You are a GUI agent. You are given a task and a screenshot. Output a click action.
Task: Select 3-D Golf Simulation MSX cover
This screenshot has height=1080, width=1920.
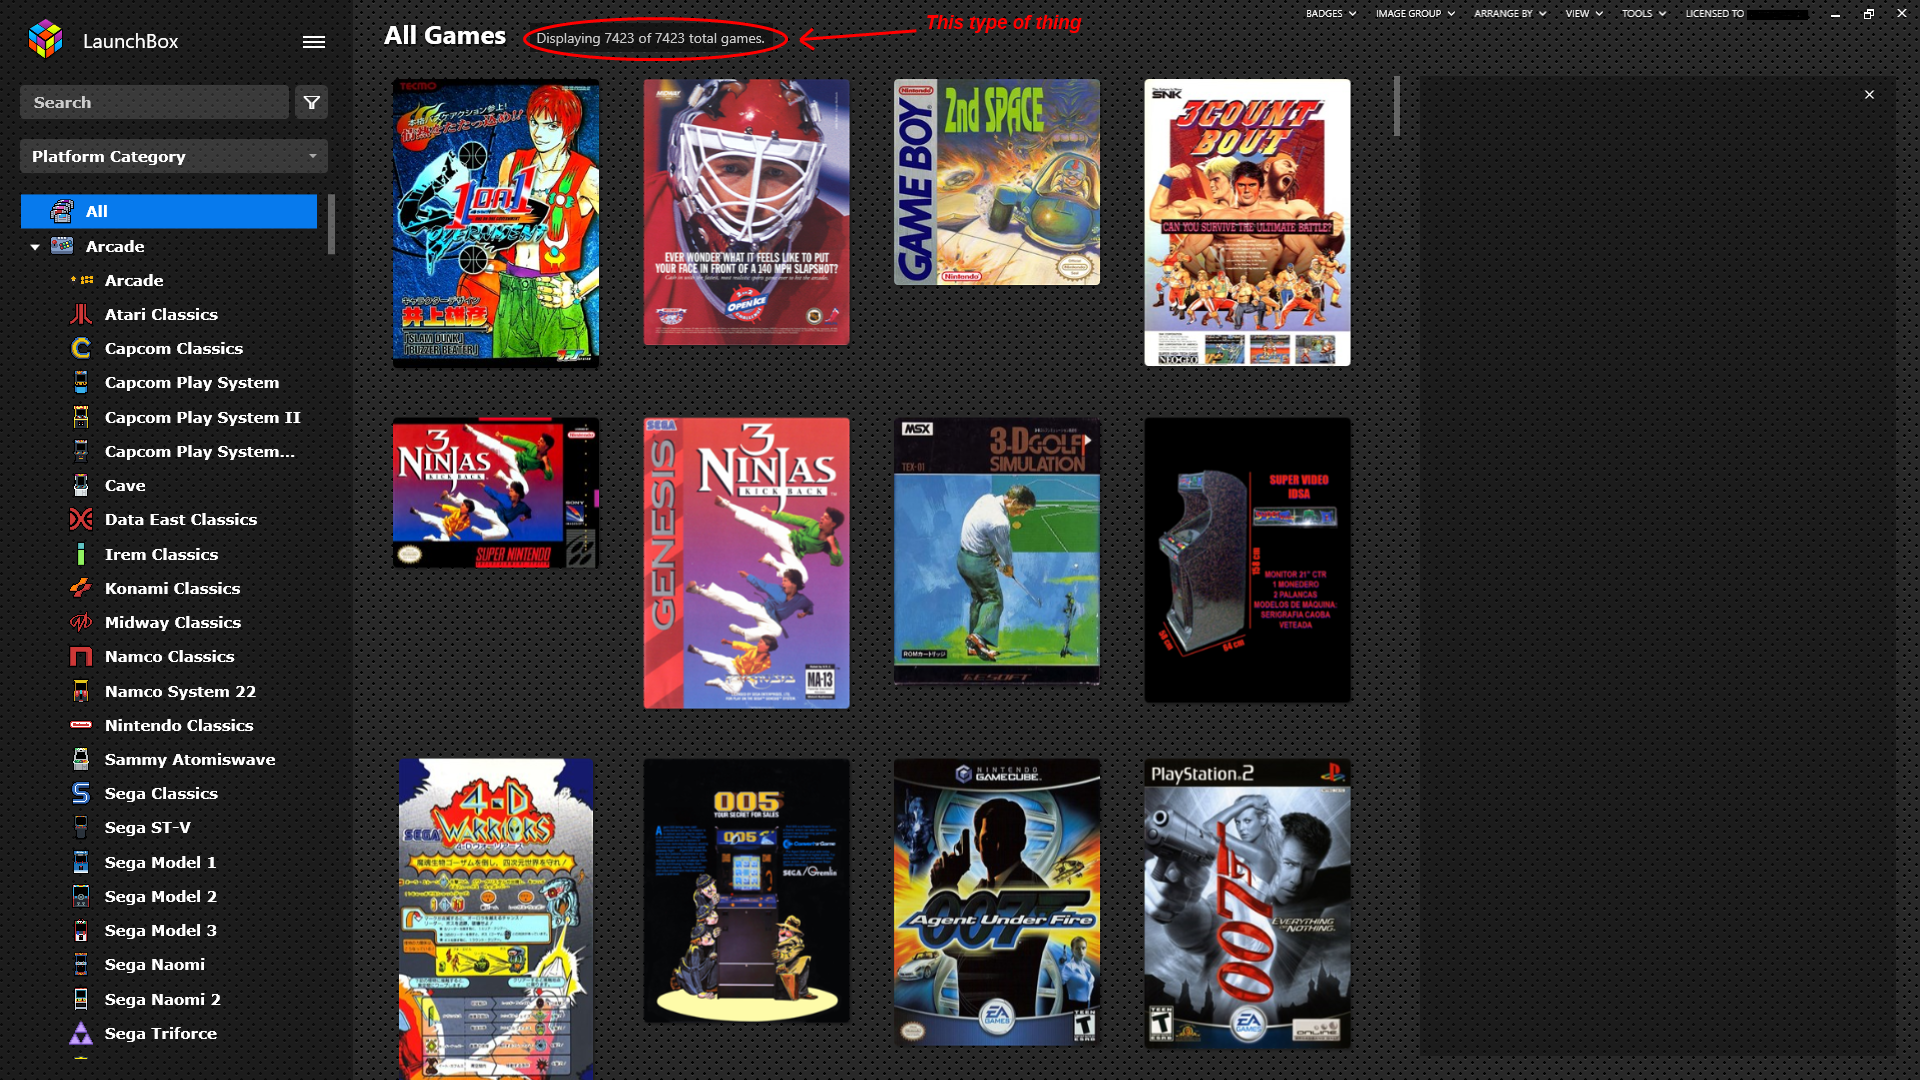click(x=997, y=551)
